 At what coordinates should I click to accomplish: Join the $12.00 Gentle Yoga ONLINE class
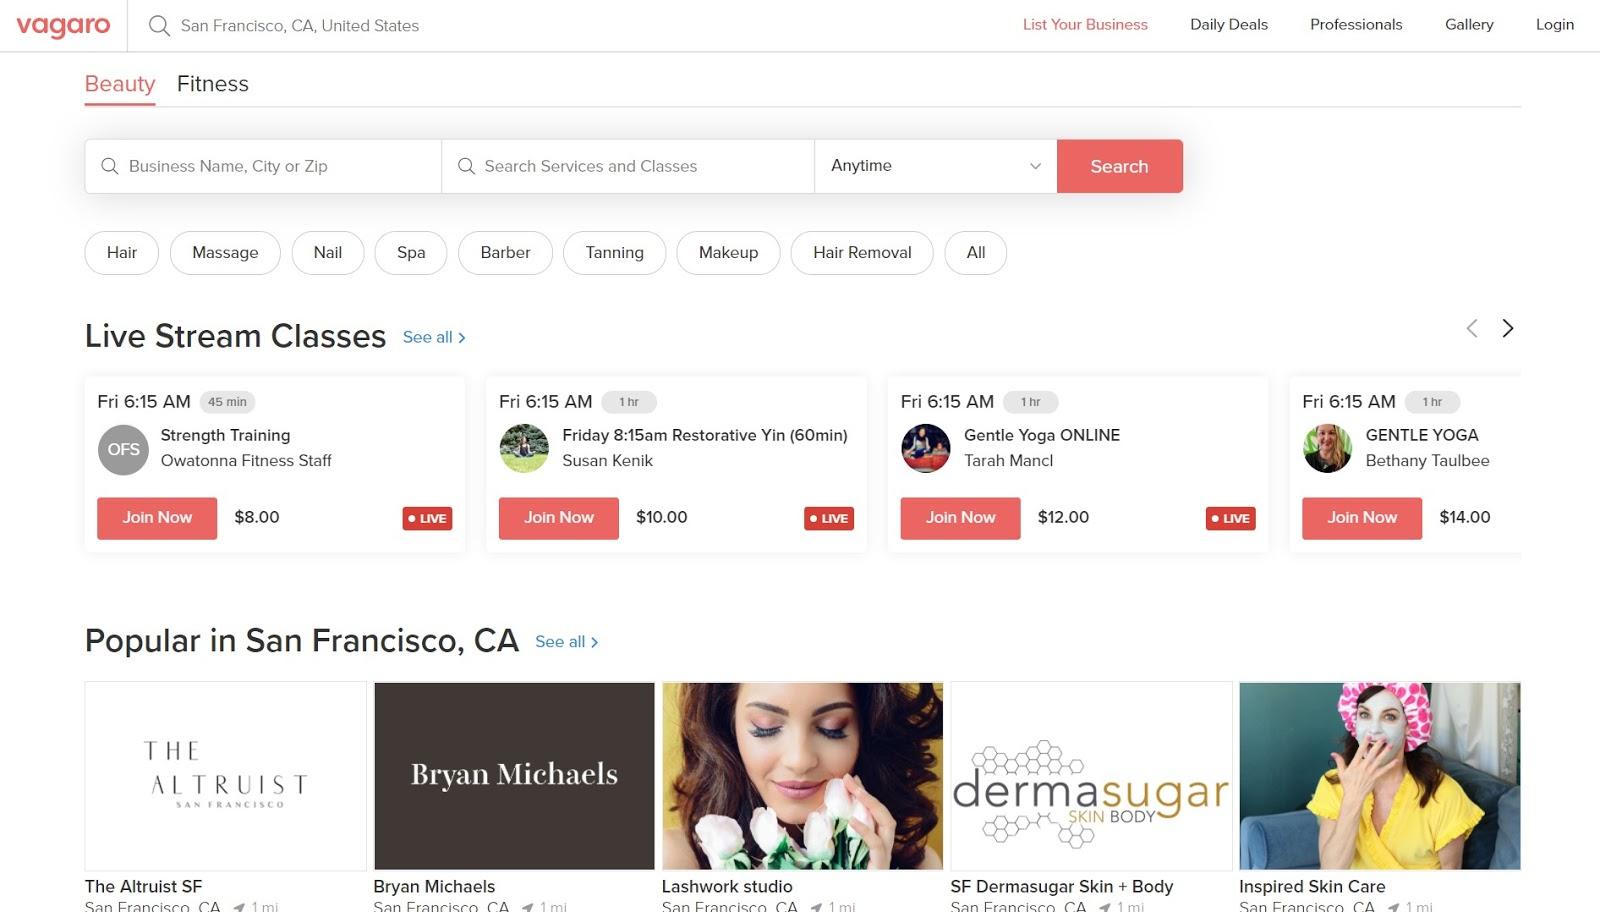[x=961, y=518]
